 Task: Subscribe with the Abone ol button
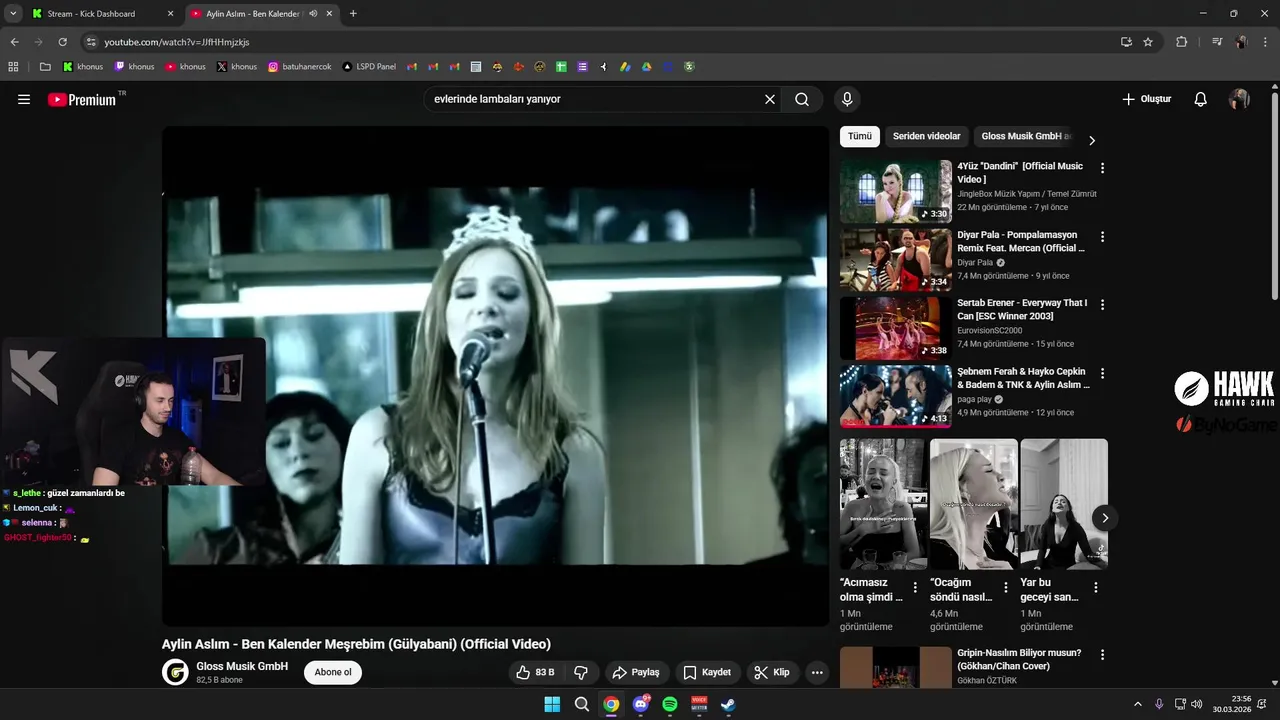[x=333, y=672]
